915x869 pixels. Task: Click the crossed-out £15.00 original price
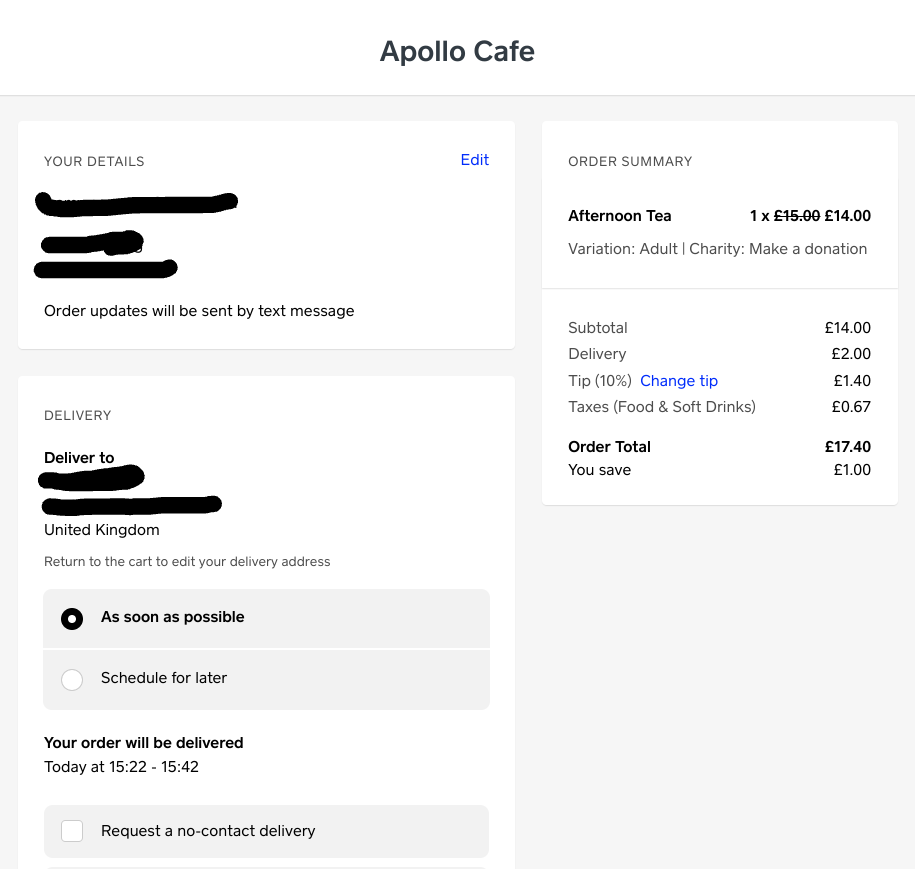[797, 216]
